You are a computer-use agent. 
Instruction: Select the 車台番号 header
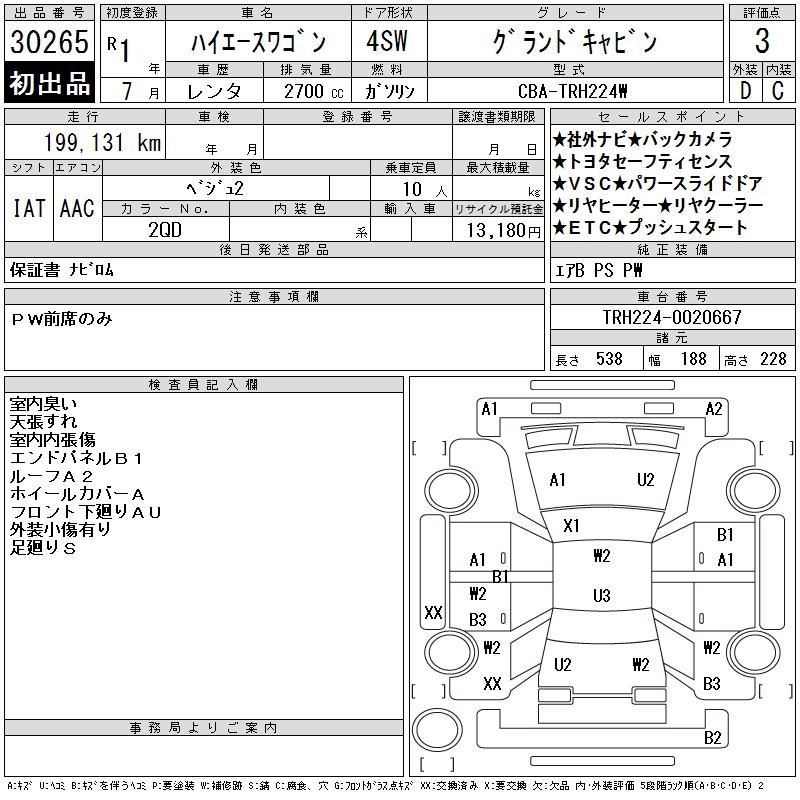point(672,296)
